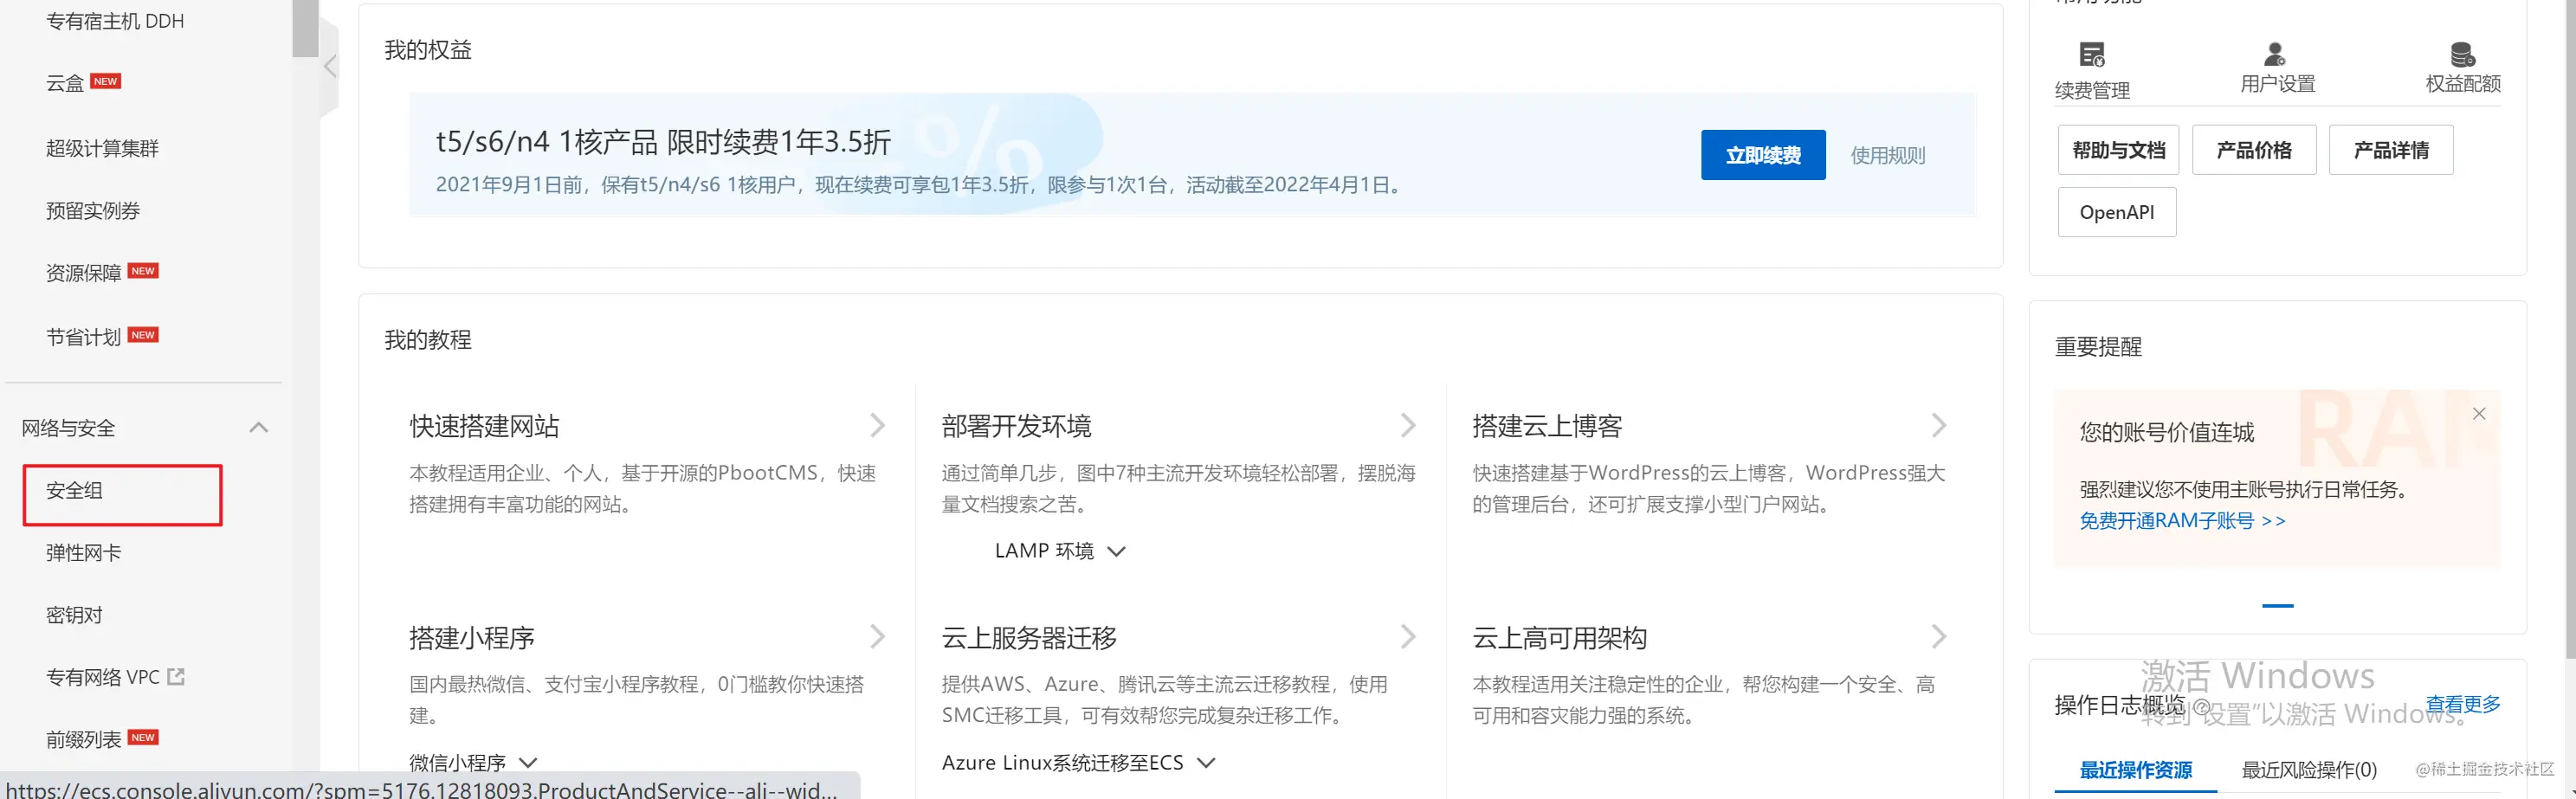
Task: Open the 云上服务器迁移 tutorial arrow
Action: tap(1408, 637)
